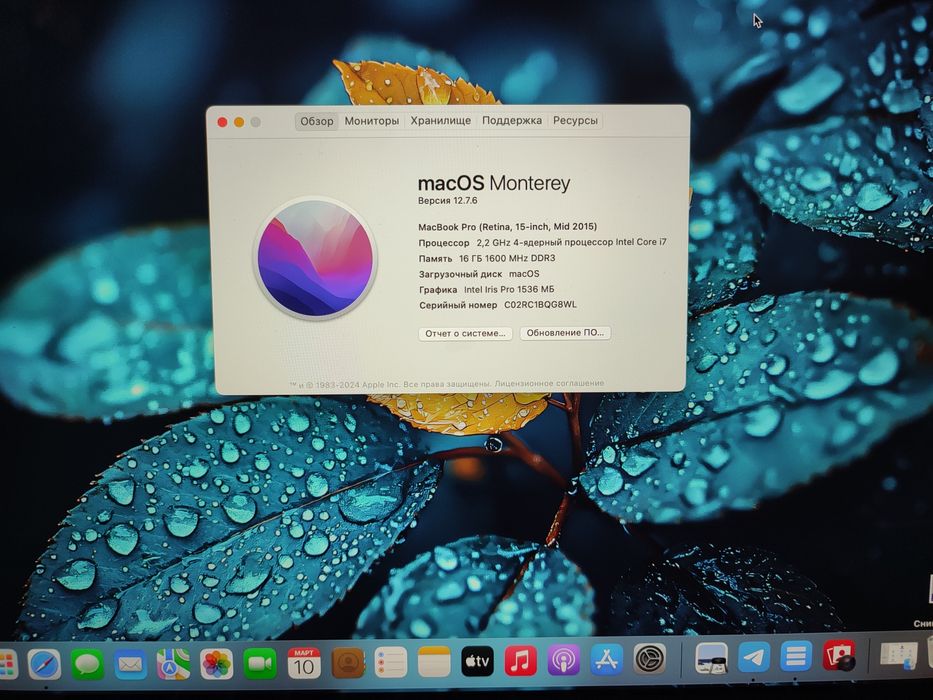933x700 pixels.
Task: Click blue app icon with white lines
Action: [x=796, y=657]
